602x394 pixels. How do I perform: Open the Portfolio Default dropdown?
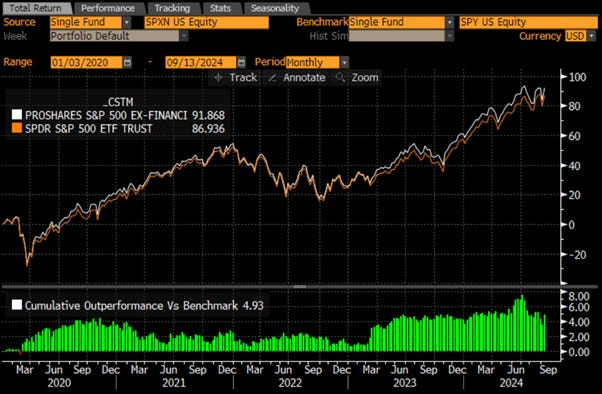coord(114,36)
